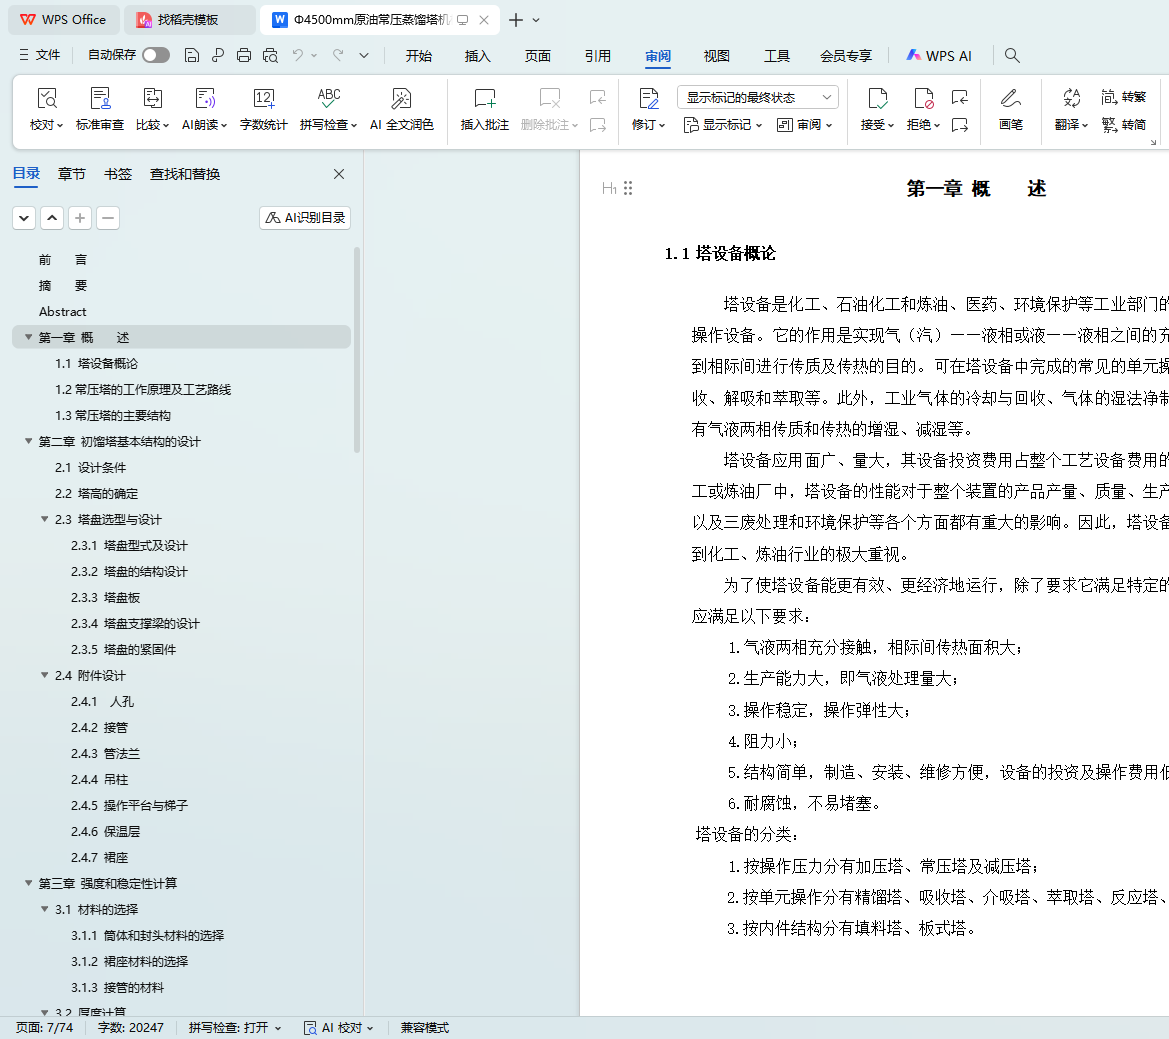Open the 书签 tab in navigation pane
The image size is (1169, 1039).
118,174
